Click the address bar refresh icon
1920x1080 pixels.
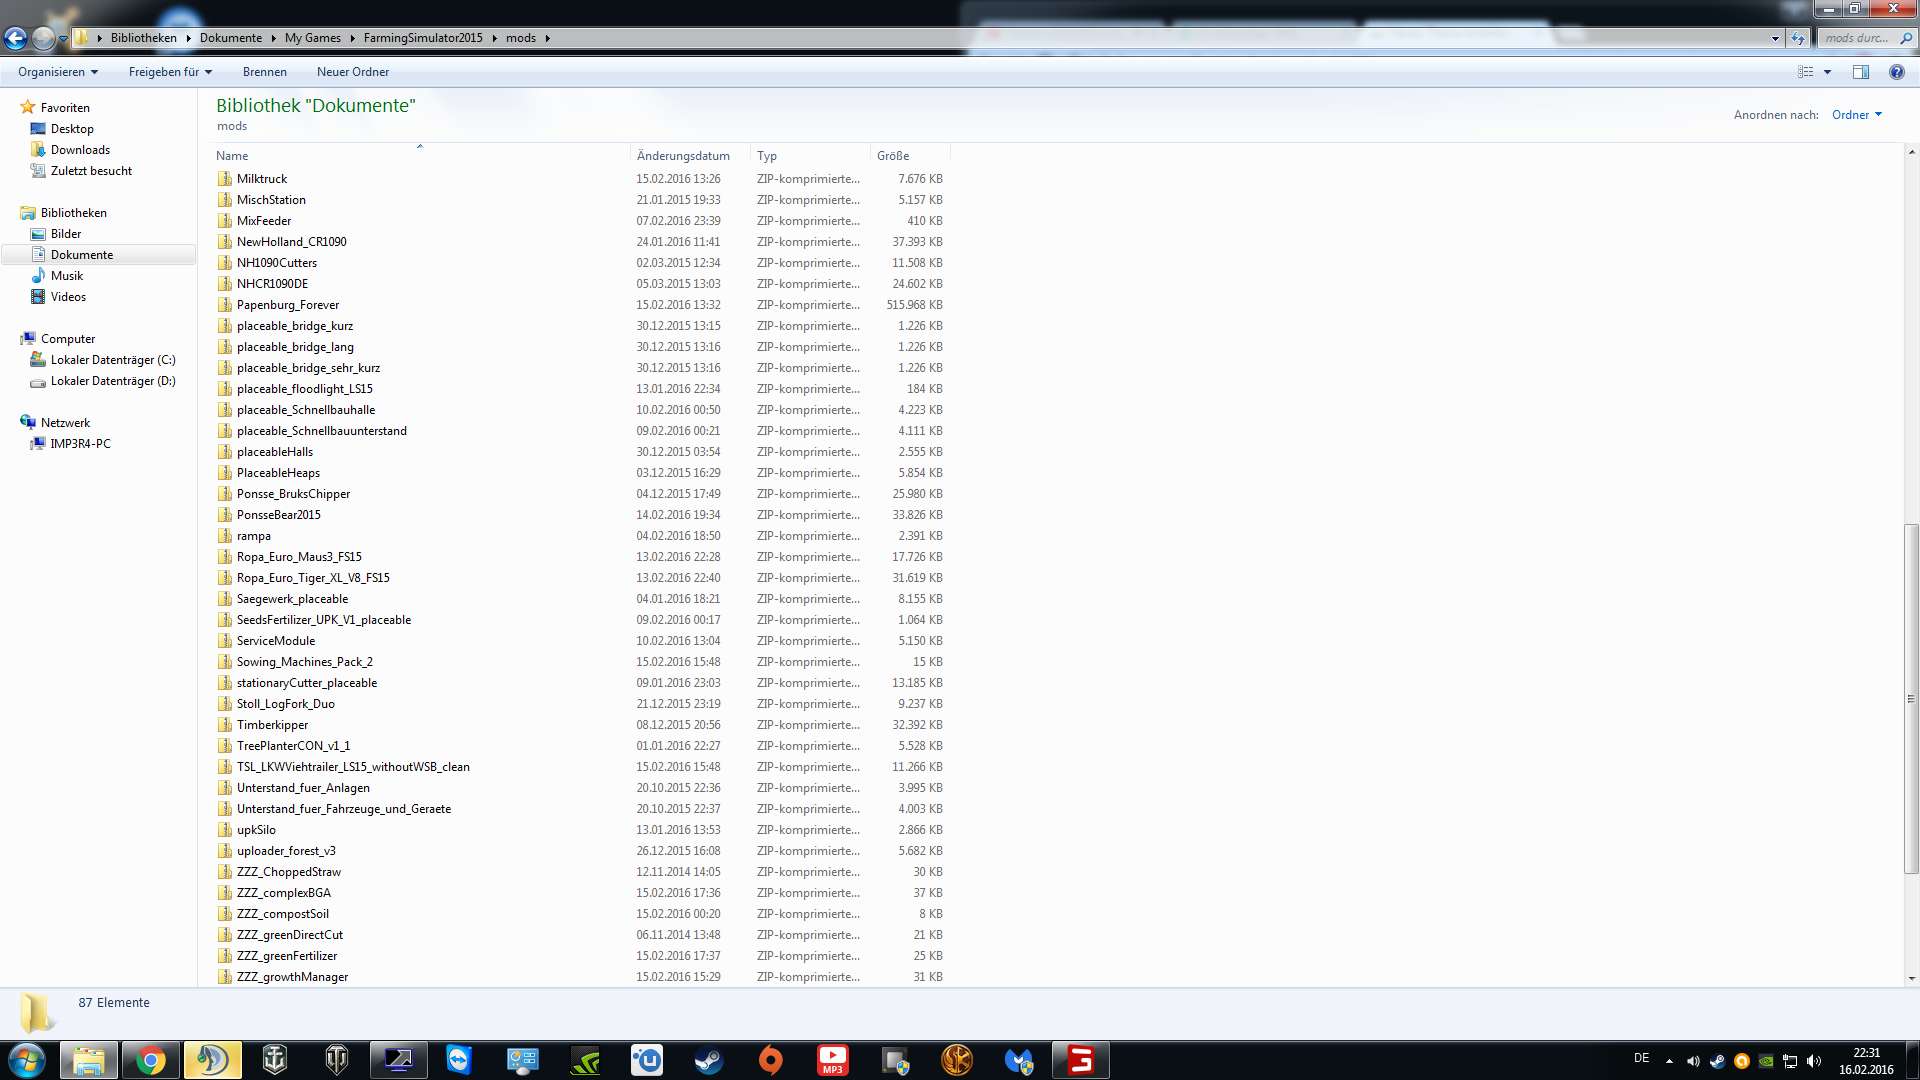coord(1798,38)
